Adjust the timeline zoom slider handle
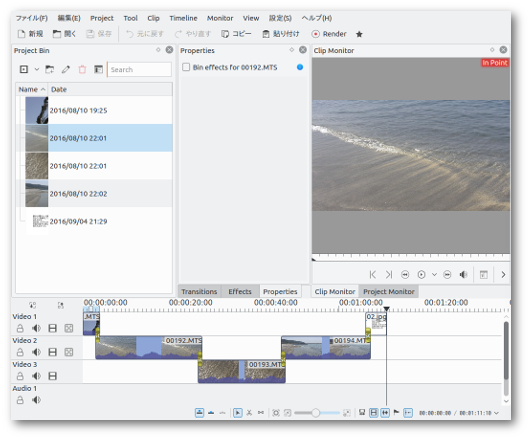This screenshot has width=530, height=439. pyautogui.click(x=315, y=413)
